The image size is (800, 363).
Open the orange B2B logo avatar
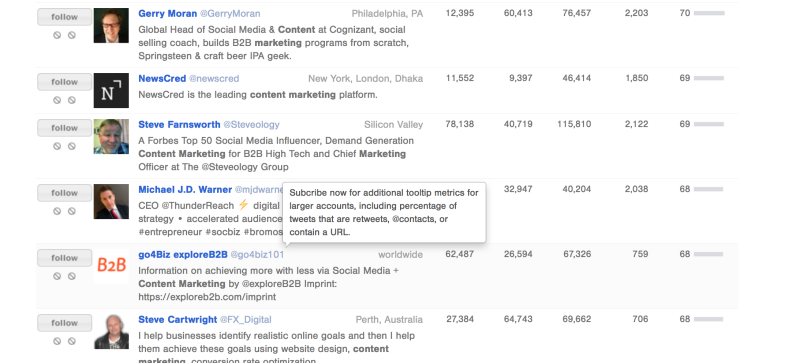(x=111, y=266)
